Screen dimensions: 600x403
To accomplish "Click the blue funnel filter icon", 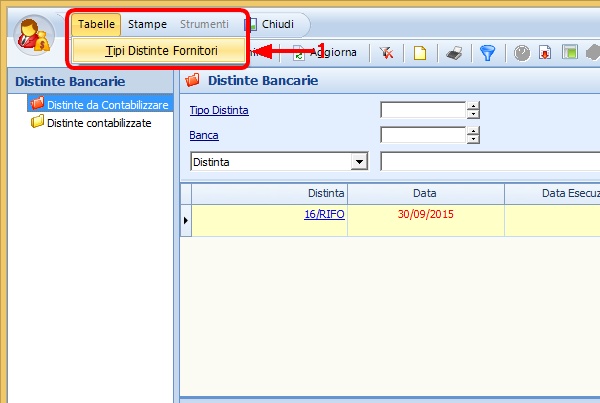I will pyautogui.click(x=487, y=53).
